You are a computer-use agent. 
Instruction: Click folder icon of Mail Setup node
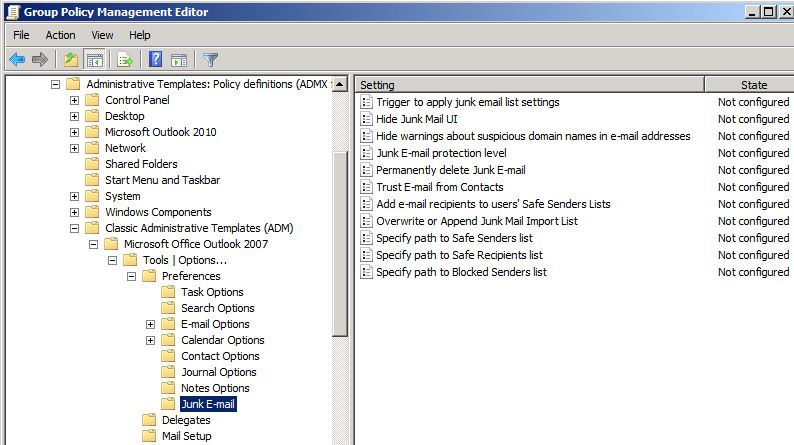point(149,435)
